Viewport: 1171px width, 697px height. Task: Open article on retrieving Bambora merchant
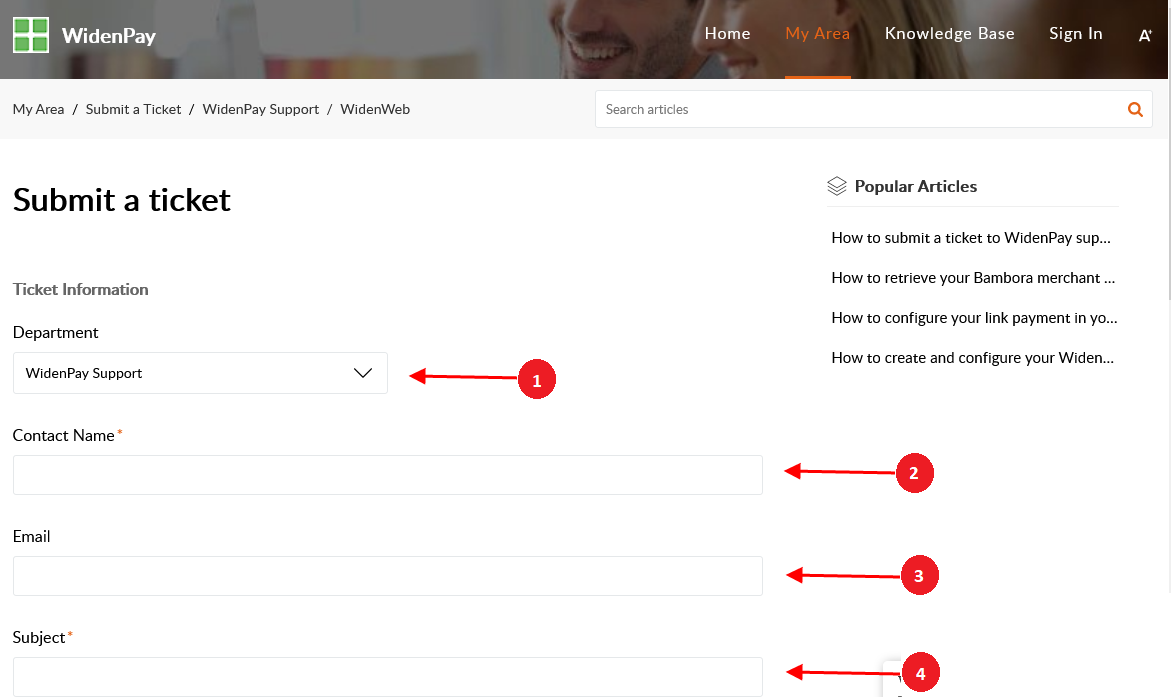coord(973,278)
